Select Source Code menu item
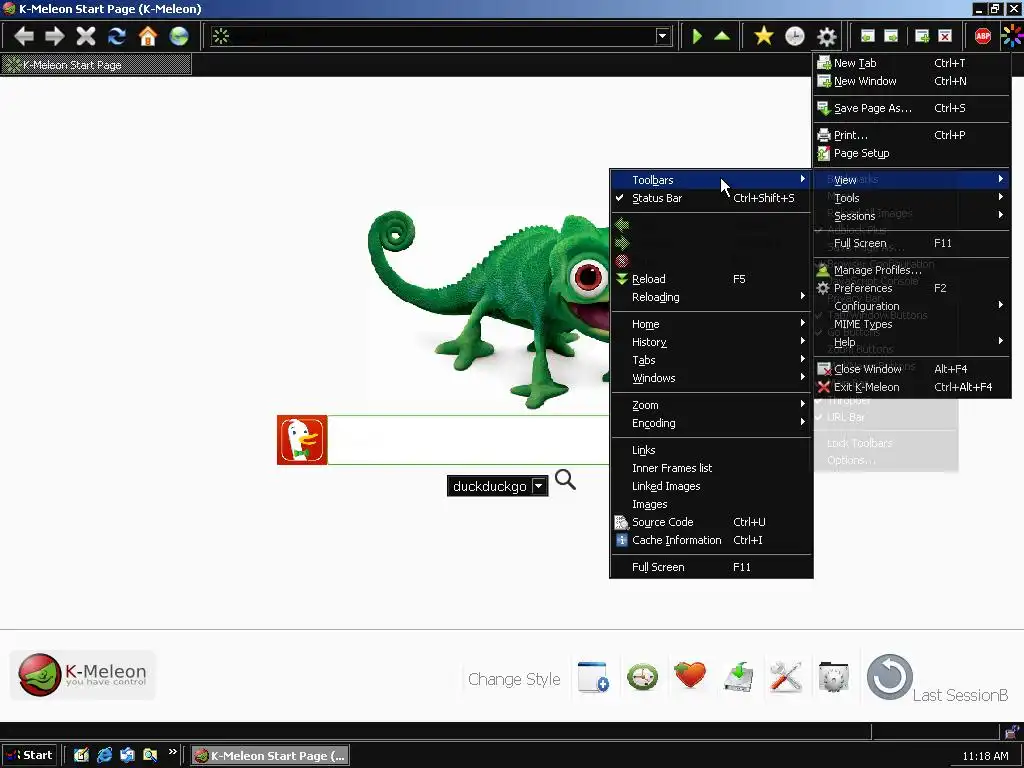The height and width of the screenshot is (768, 1024). (712, 522)
